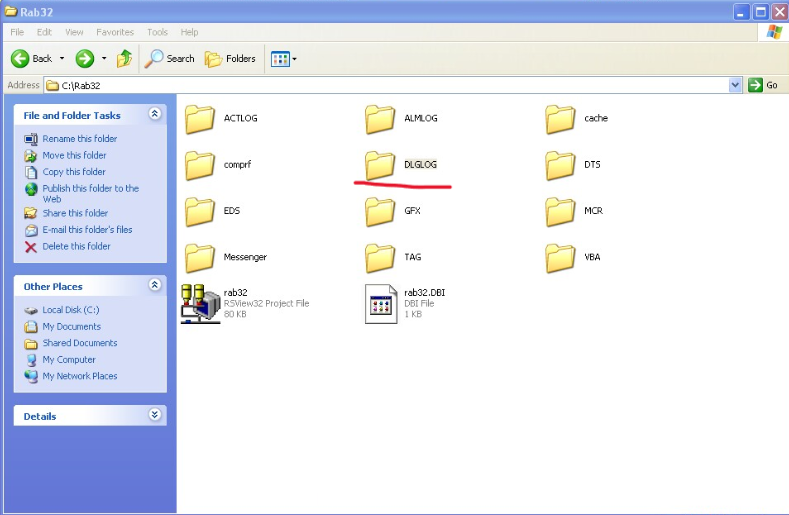789x515 pixels.
Task: Open the ALMLOG folder
Action: (401, 119)
